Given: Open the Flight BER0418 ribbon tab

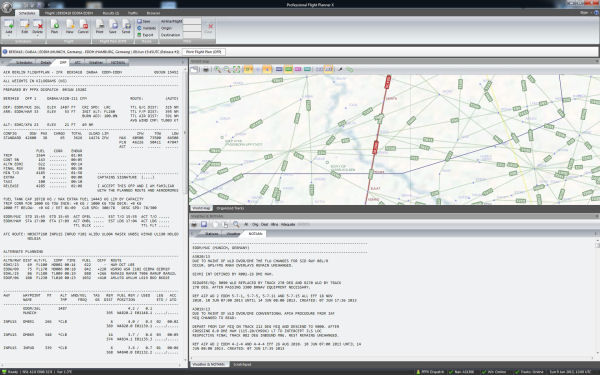Looking at the screenshot, I should [x=69, y=13].
